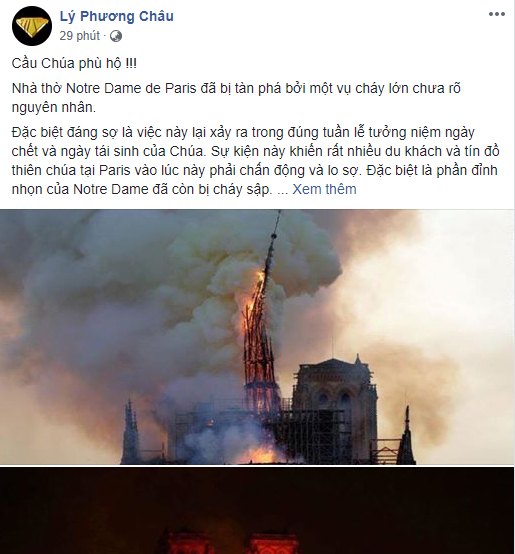Click the globe public privacy icon
The height and width of the screenshot is (554, 515).
point(116,36)
